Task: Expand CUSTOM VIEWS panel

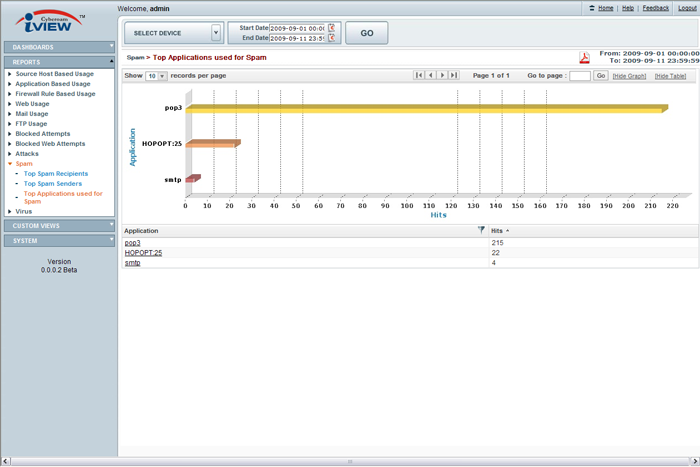Action: pyautogui.click(x=59, y=225)
